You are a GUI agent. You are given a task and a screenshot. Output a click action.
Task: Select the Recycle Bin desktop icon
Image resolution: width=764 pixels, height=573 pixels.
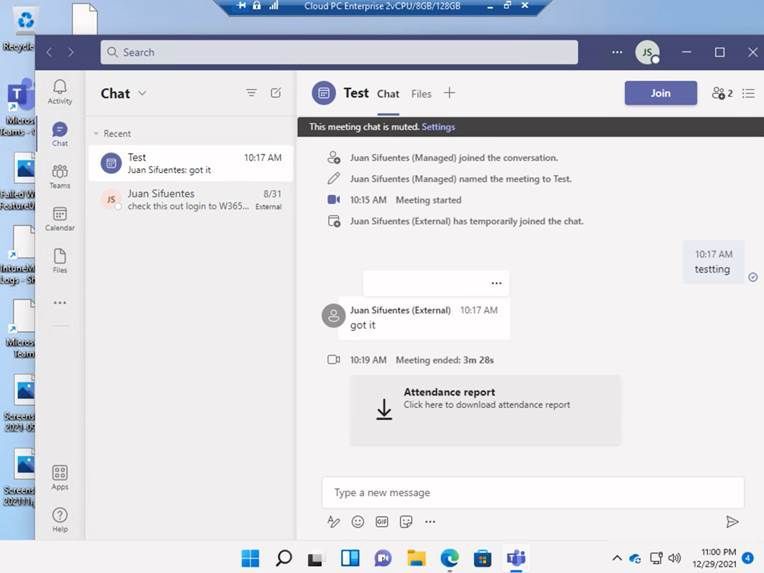point(19,27)
